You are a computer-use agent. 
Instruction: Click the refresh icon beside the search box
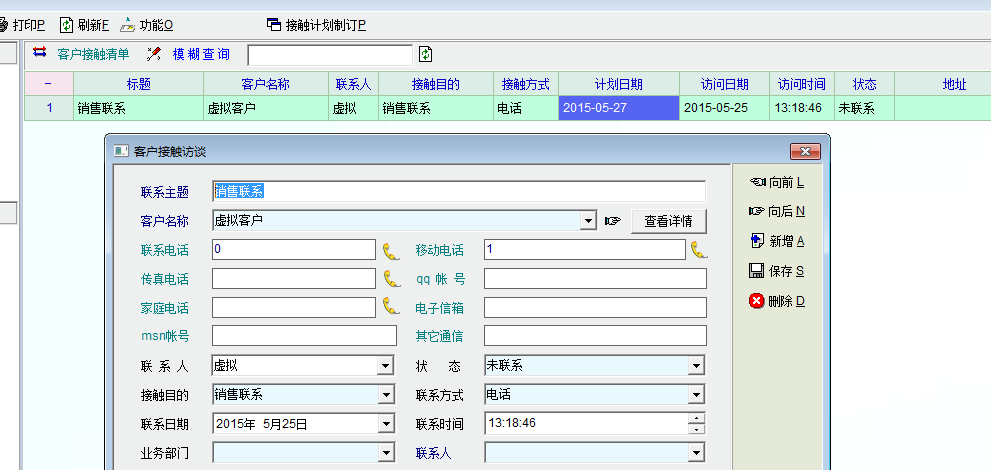click(x=426, y=54)
